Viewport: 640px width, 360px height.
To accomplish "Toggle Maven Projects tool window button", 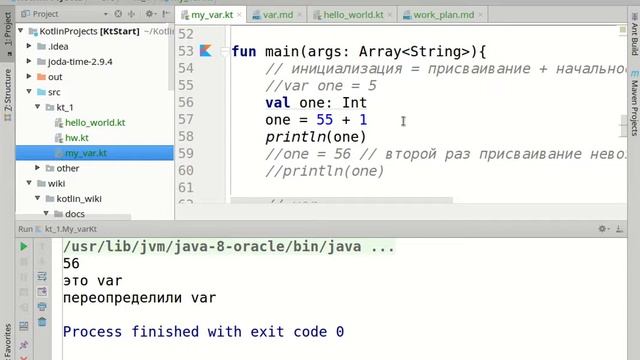I will click(634, 103).
